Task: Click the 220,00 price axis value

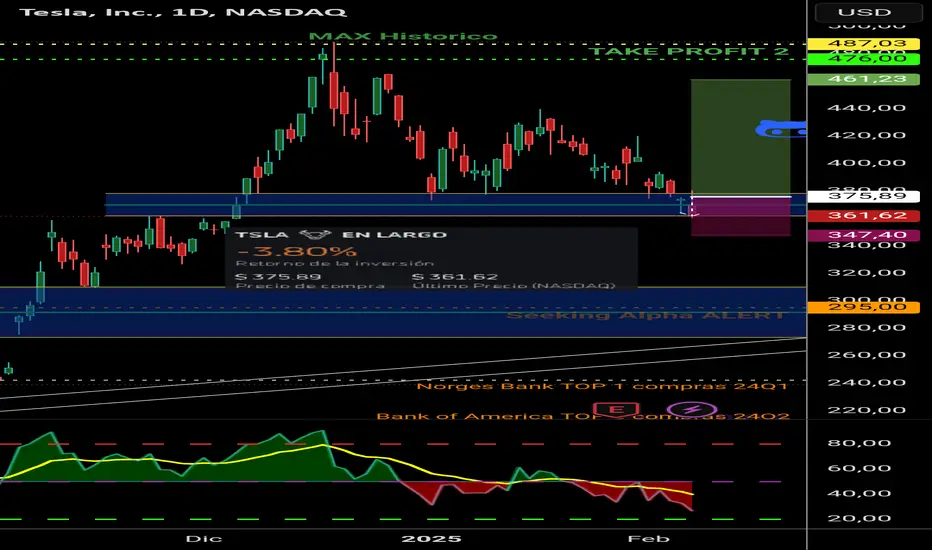Action: [867, 410]
